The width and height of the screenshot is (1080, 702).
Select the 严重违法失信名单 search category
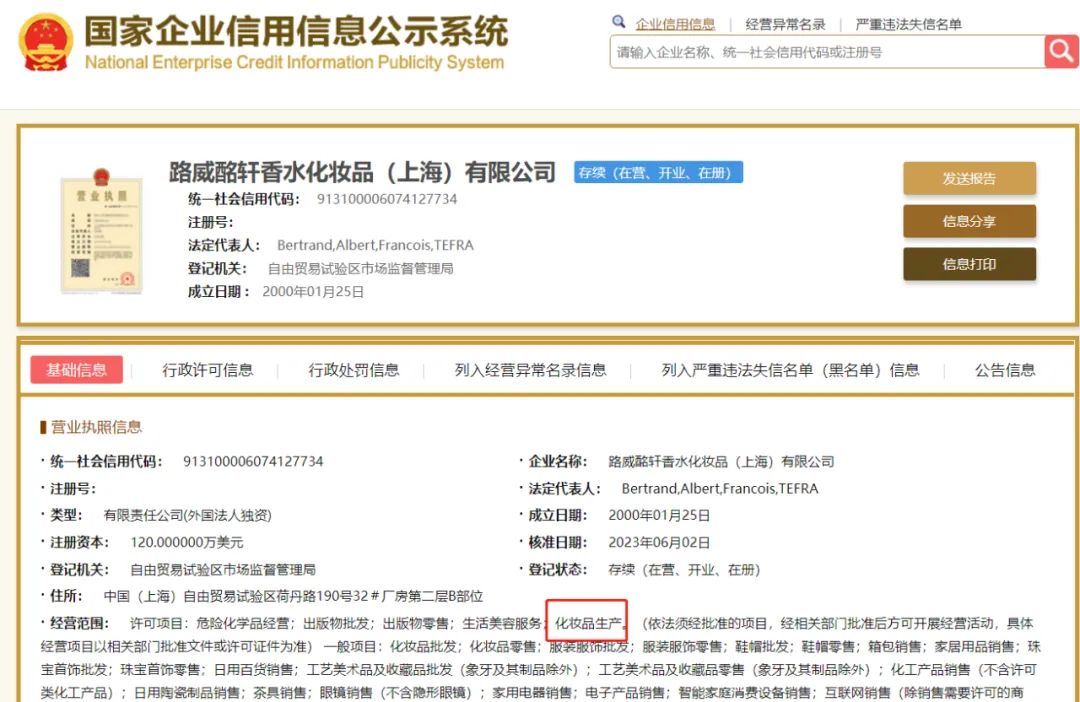point(908,24)
